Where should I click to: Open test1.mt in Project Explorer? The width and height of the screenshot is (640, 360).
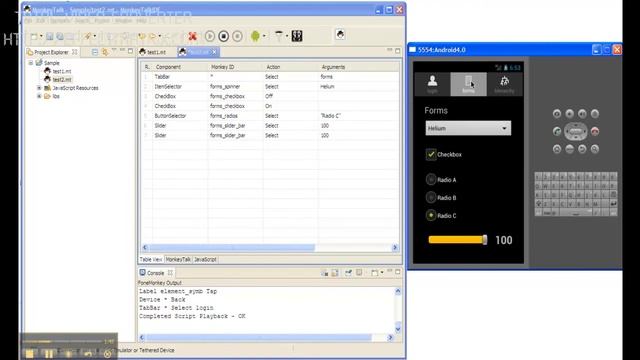[x=62, y=71]
